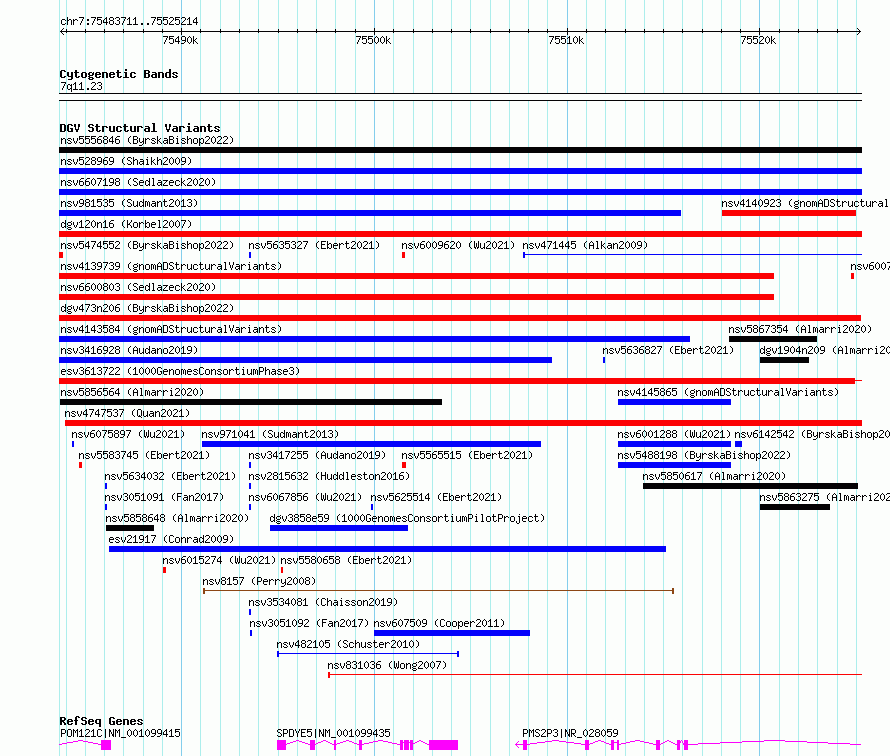This screenshot has height=756, width=890.
Task: Click the nsv981535 (Sudmant2013) label
Action: [x=129, y=203]
